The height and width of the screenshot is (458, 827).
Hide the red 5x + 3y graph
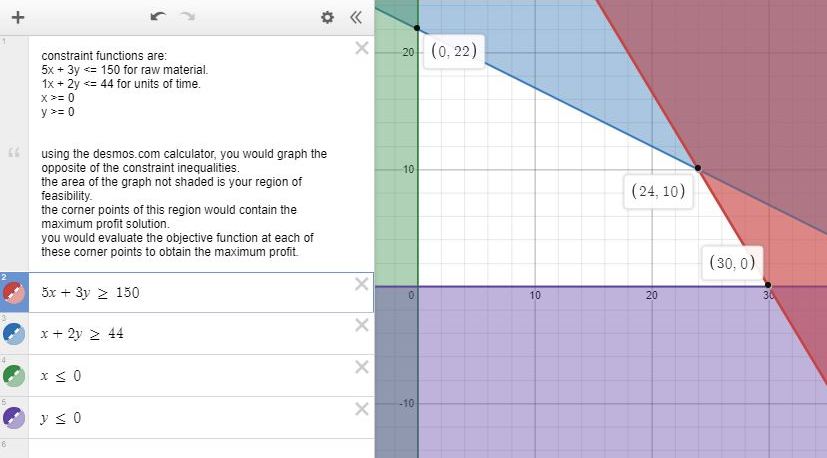[x=14, y=292]
